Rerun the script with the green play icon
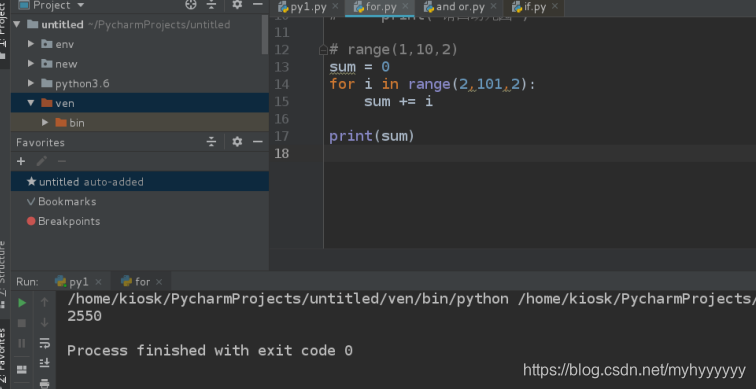Screen dimensions: 756x389 point(22,303)
